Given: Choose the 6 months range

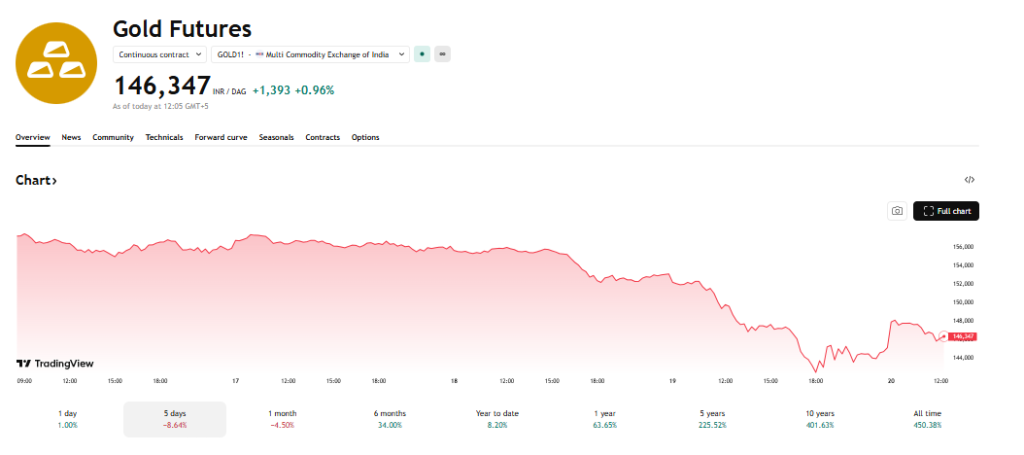Looking at the screenshot, I should tap(389, 419).
